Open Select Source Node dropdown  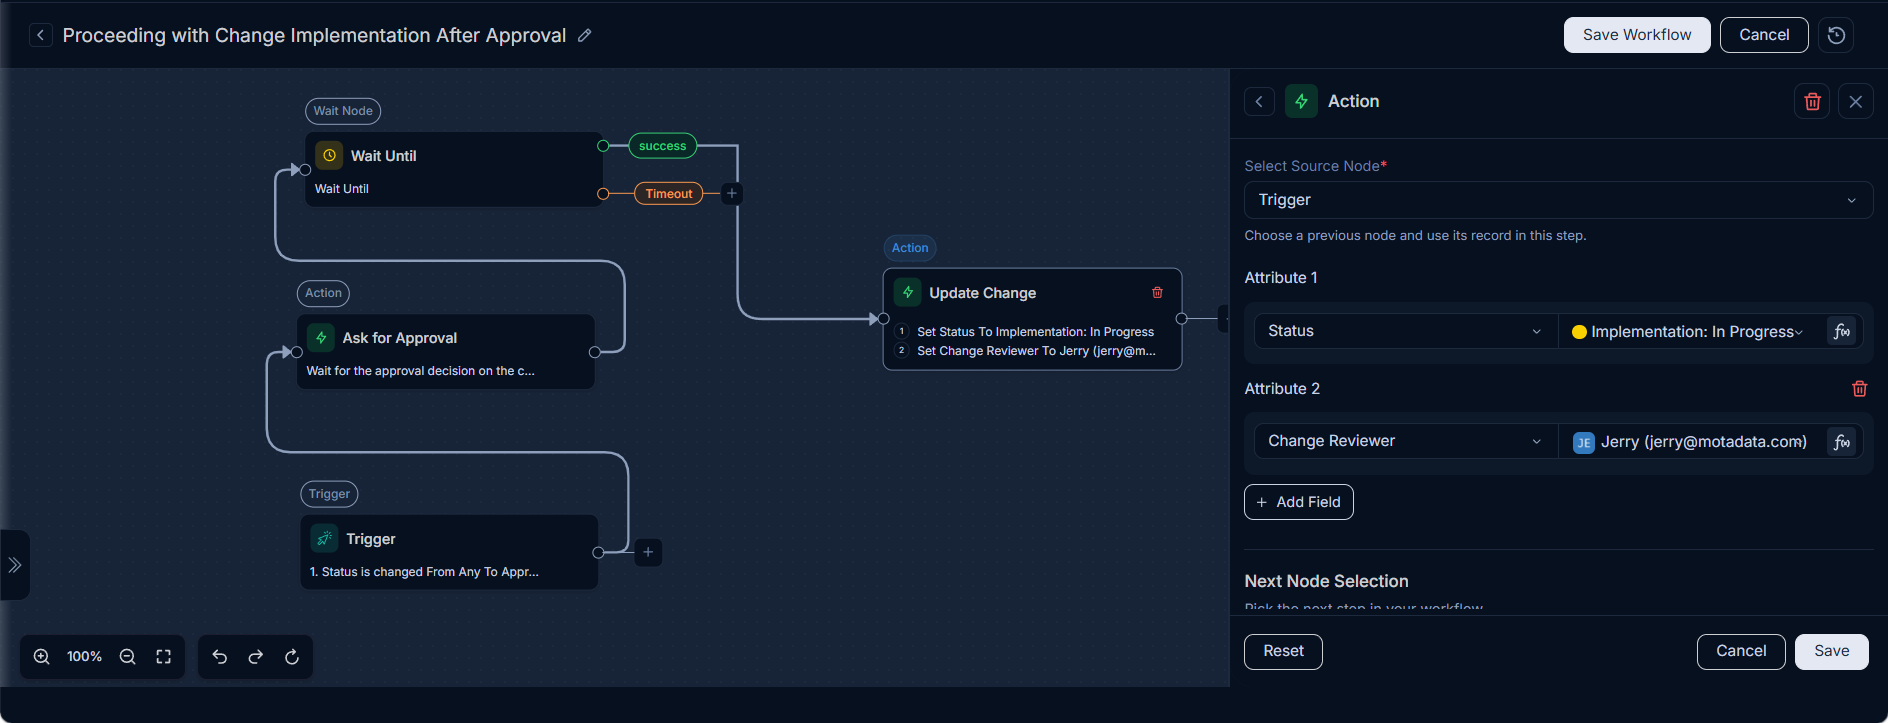coord(1558,200)
